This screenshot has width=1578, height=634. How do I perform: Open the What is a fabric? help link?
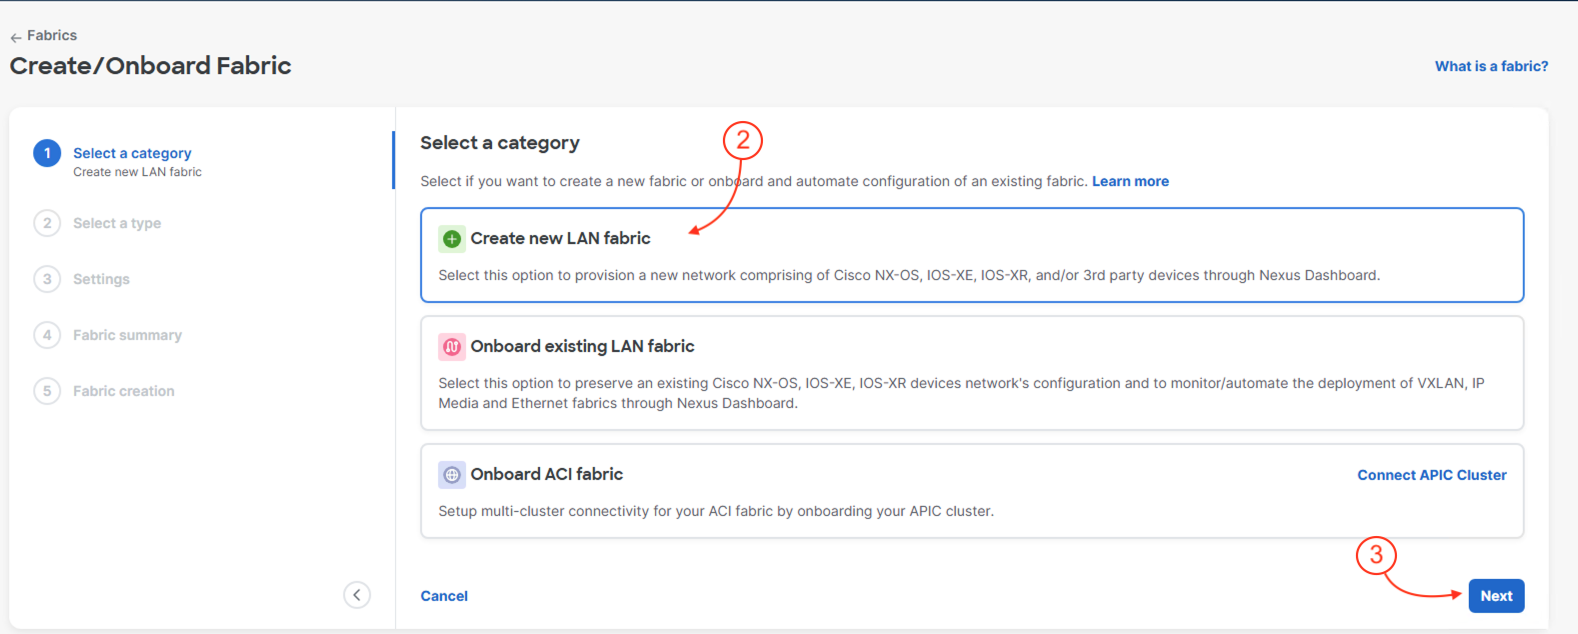pyautogui.click(x=1491, y=66)
